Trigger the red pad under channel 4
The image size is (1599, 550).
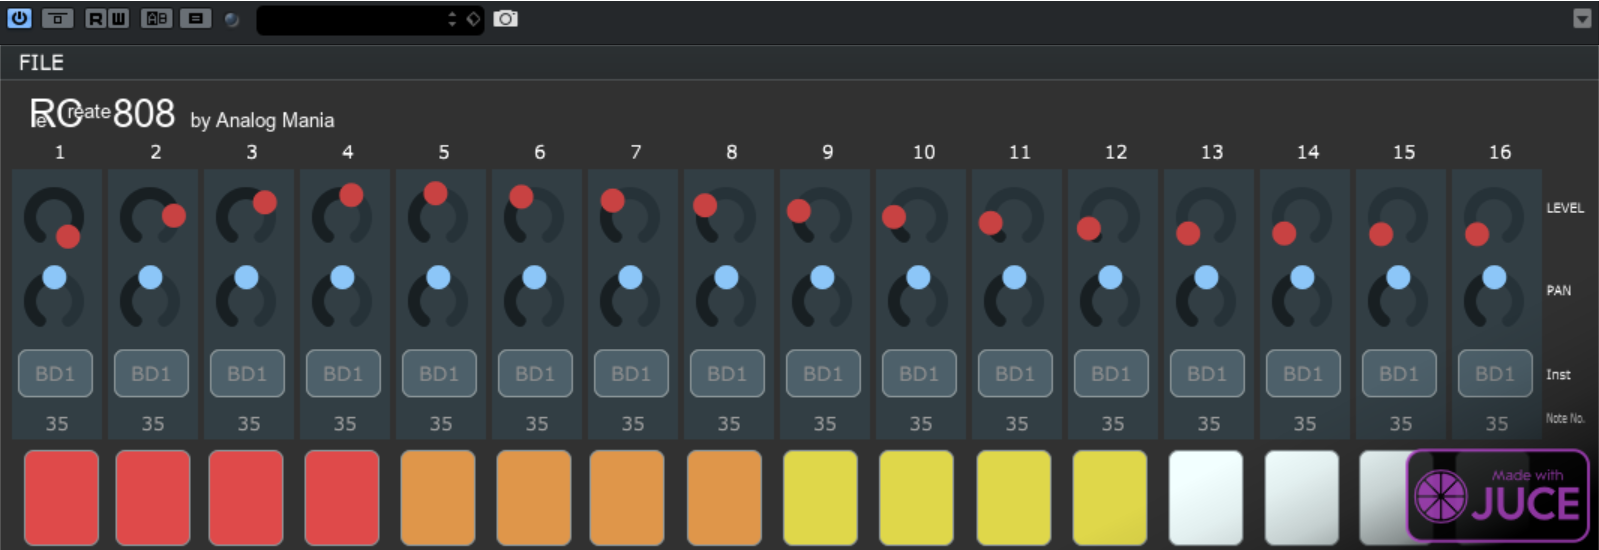(x=342, y=497)
